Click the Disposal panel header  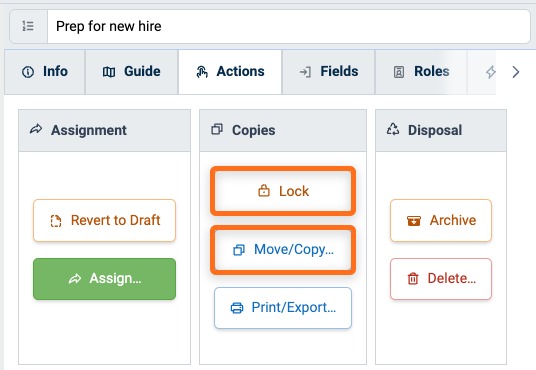coord(441,130)
